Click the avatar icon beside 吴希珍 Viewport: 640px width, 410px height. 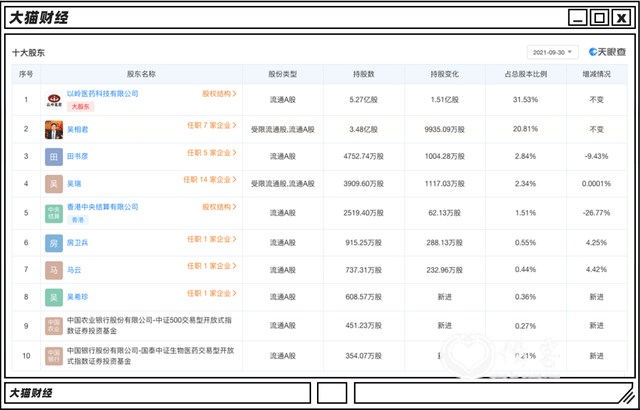point(54,297)
